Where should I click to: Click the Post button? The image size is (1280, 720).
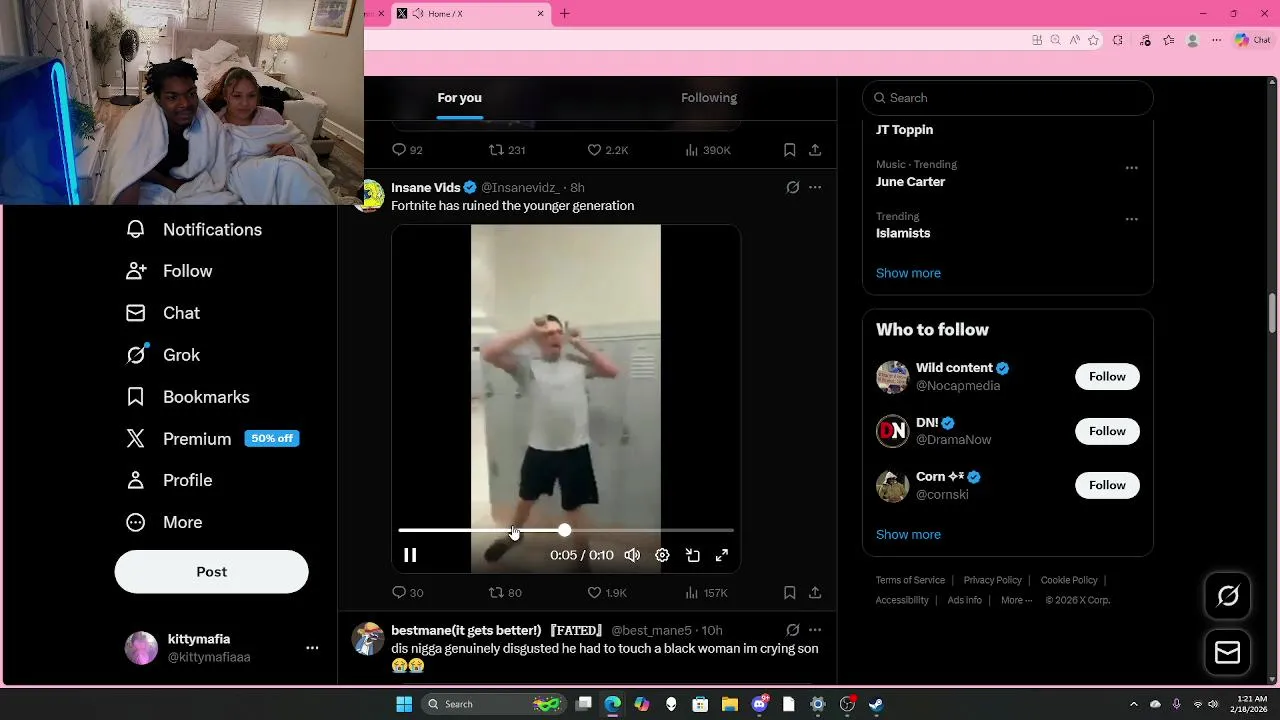coord(211,572)
